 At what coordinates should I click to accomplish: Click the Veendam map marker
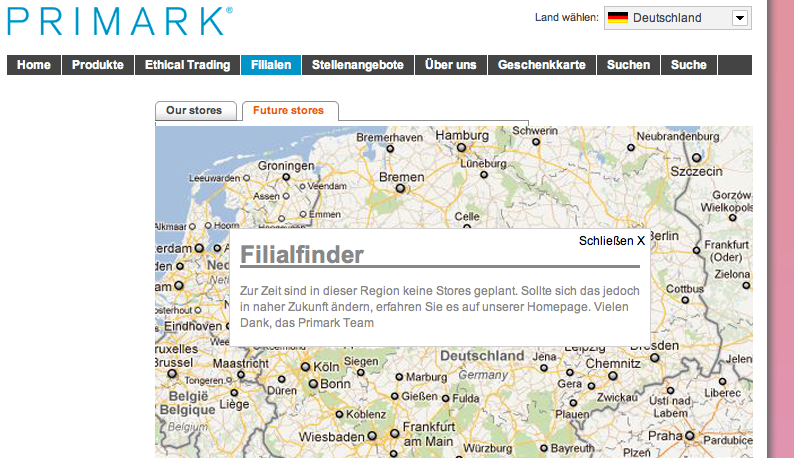(302, 186)
